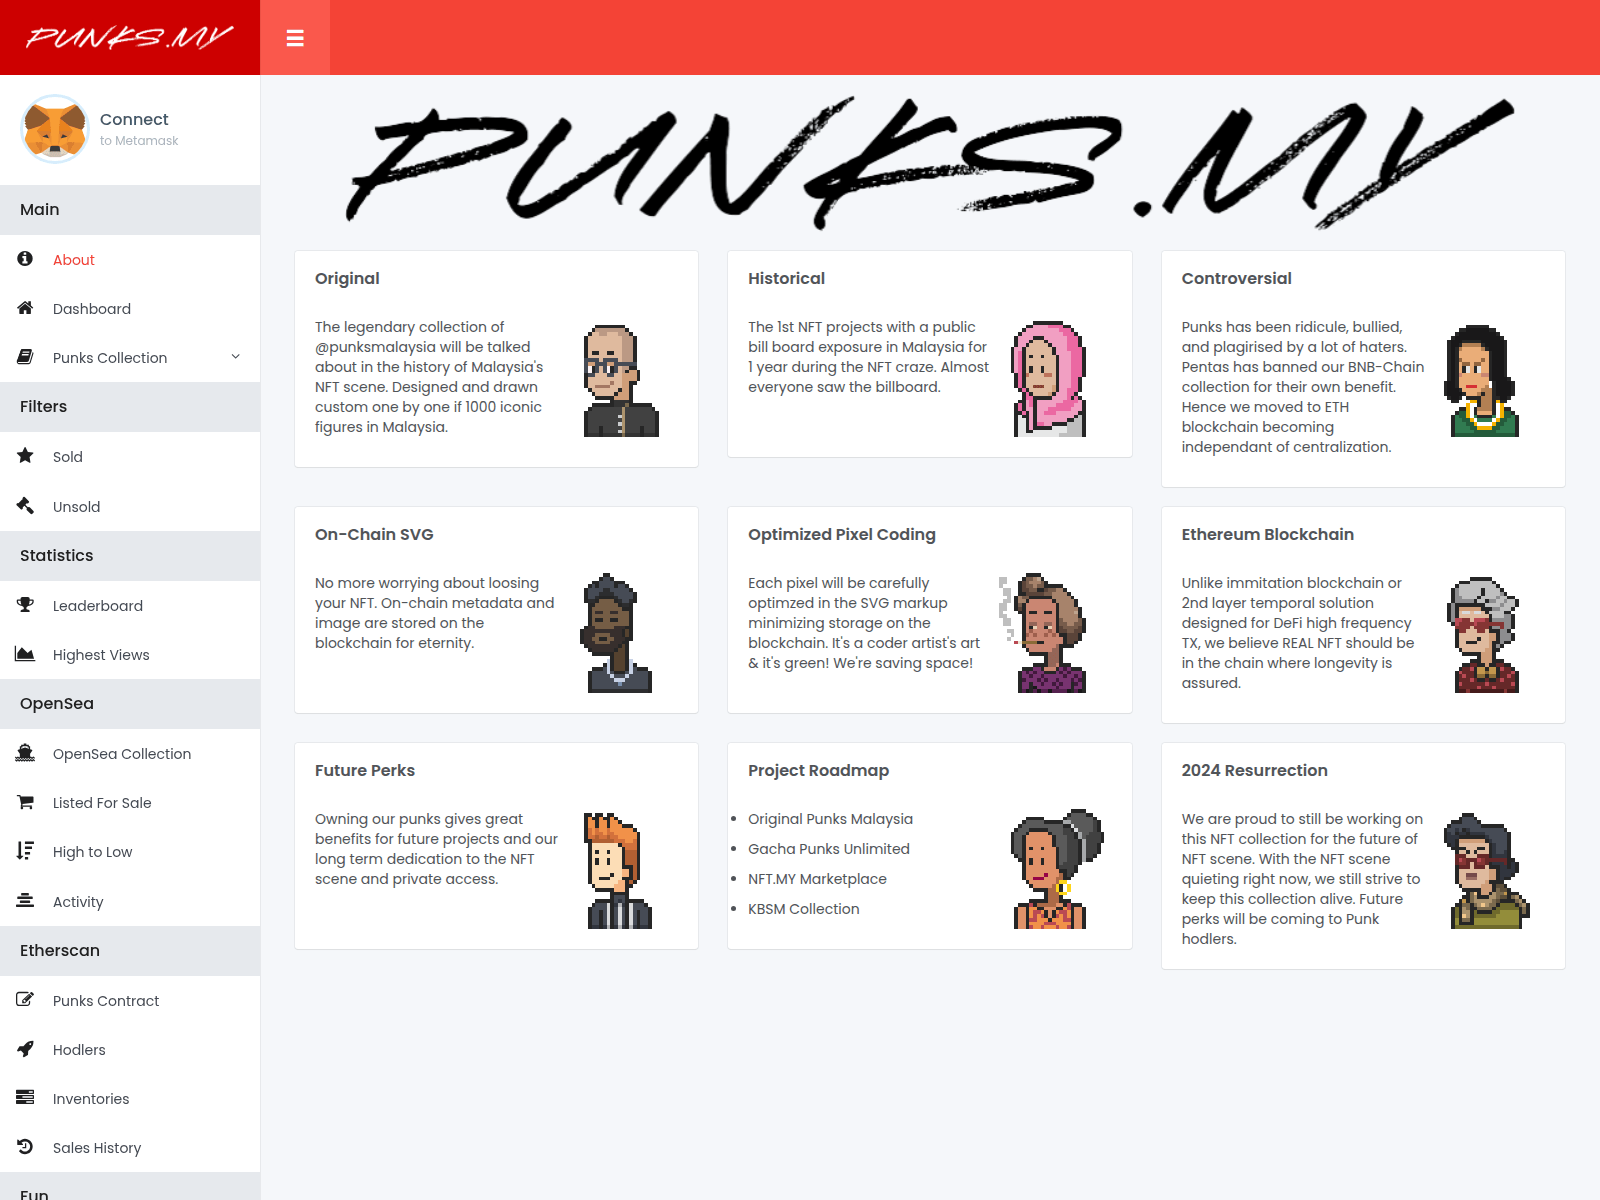Viewport: 1600px width, 1200px height.
Task: Click the orange-haired punk in Future Perks card
Action: pos(618,871)
